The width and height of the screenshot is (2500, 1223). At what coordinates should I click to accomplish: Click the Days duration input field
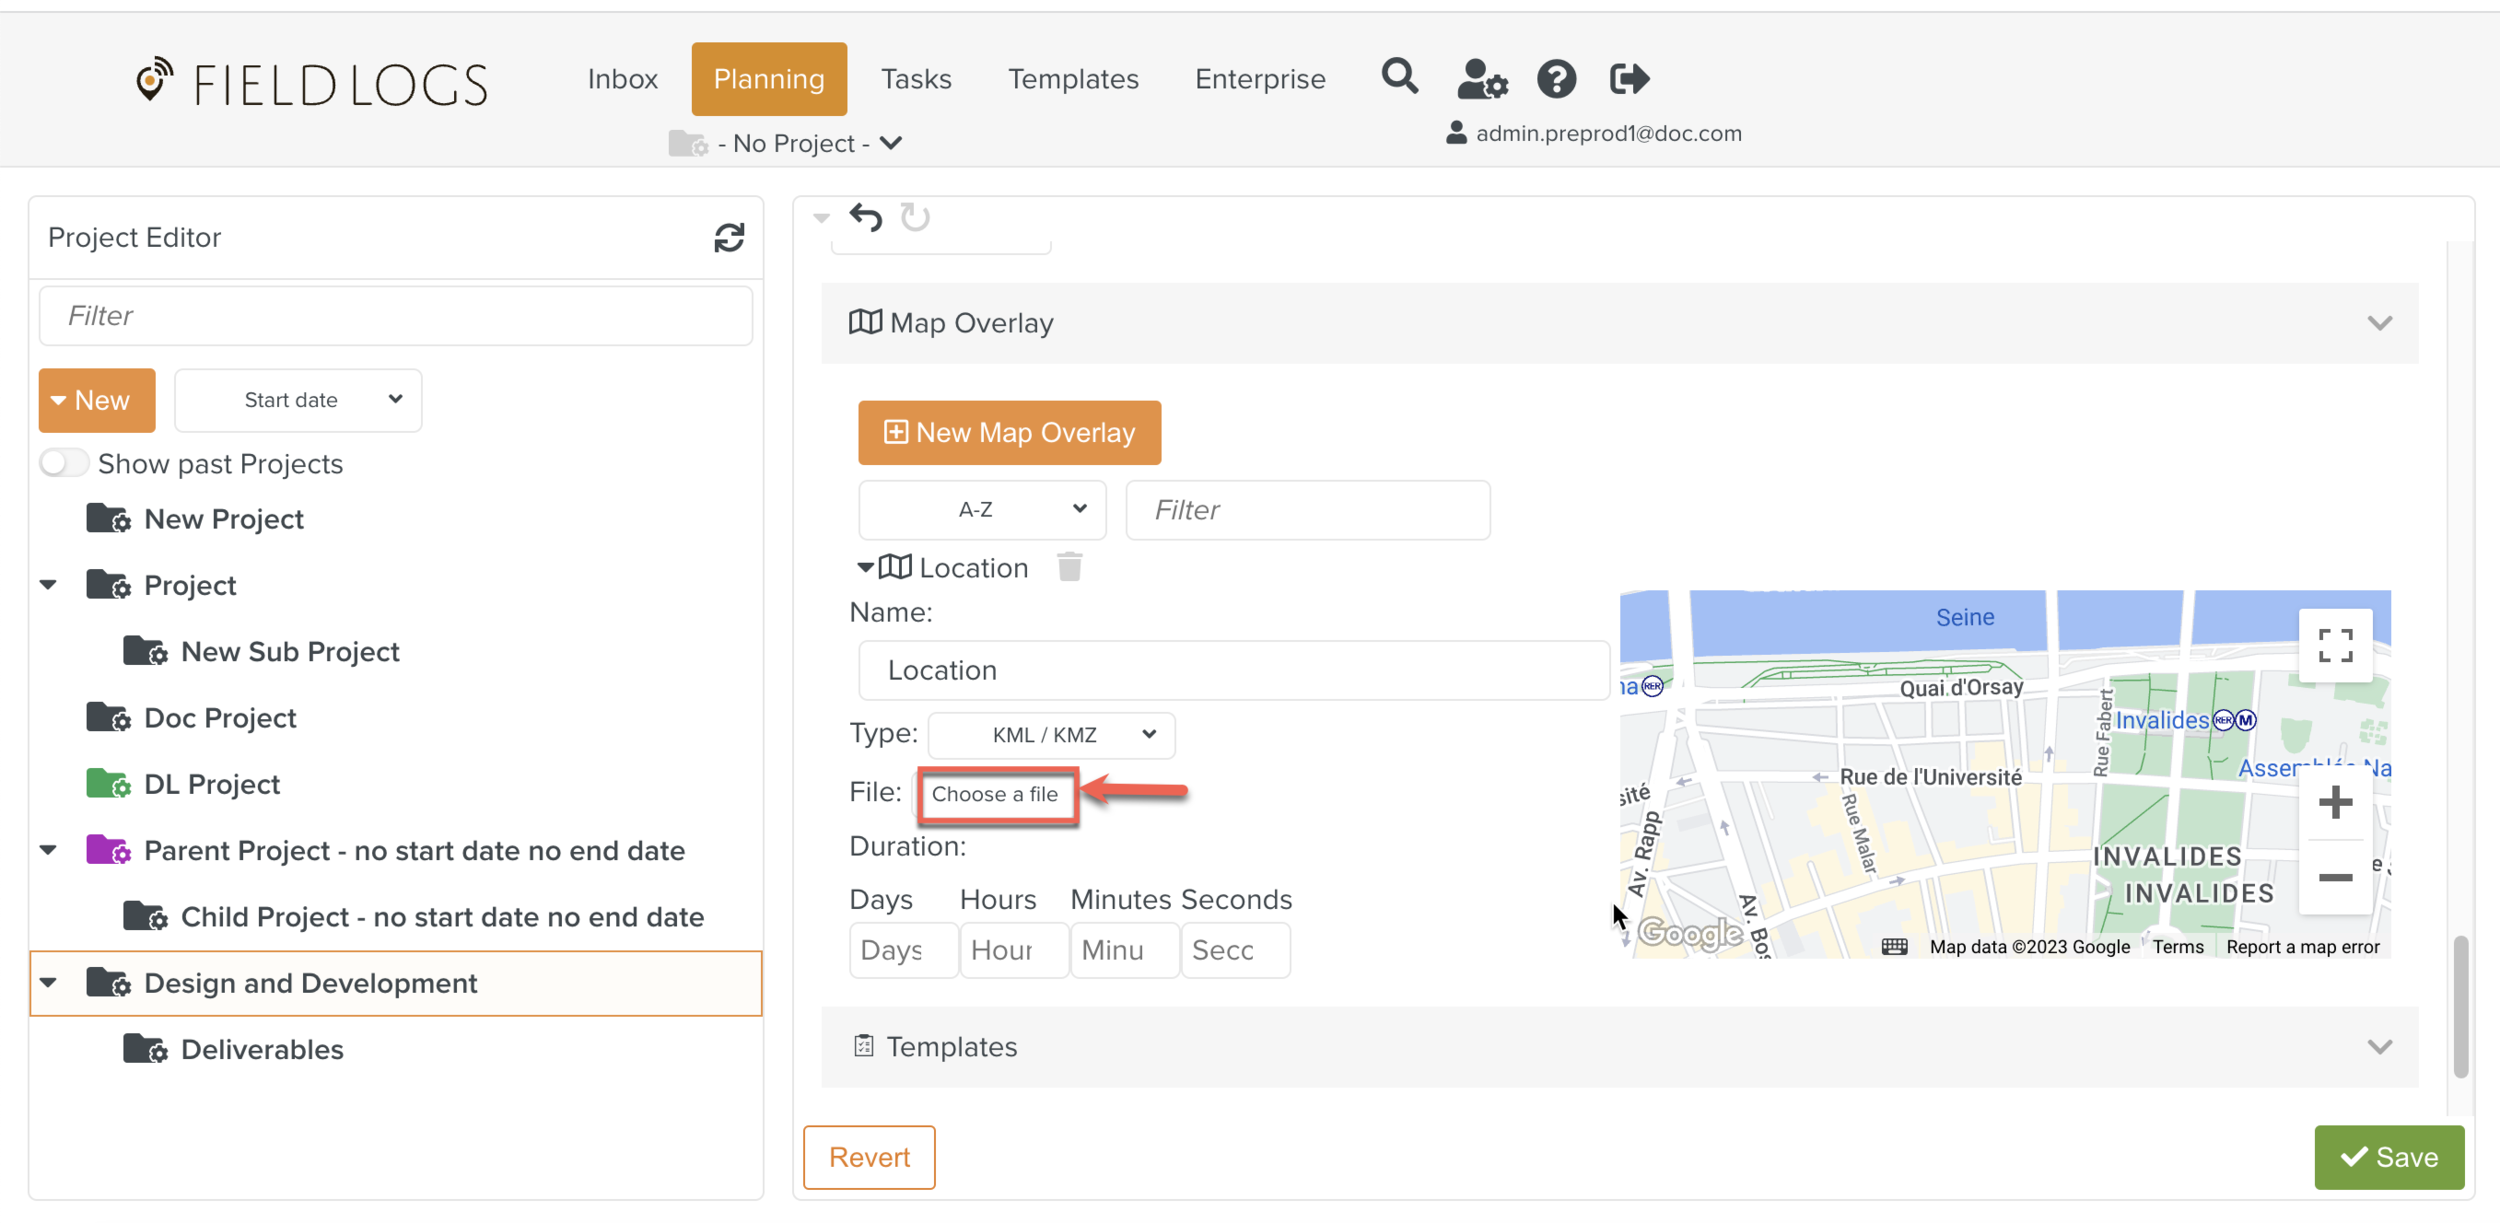tap(902, 949)
